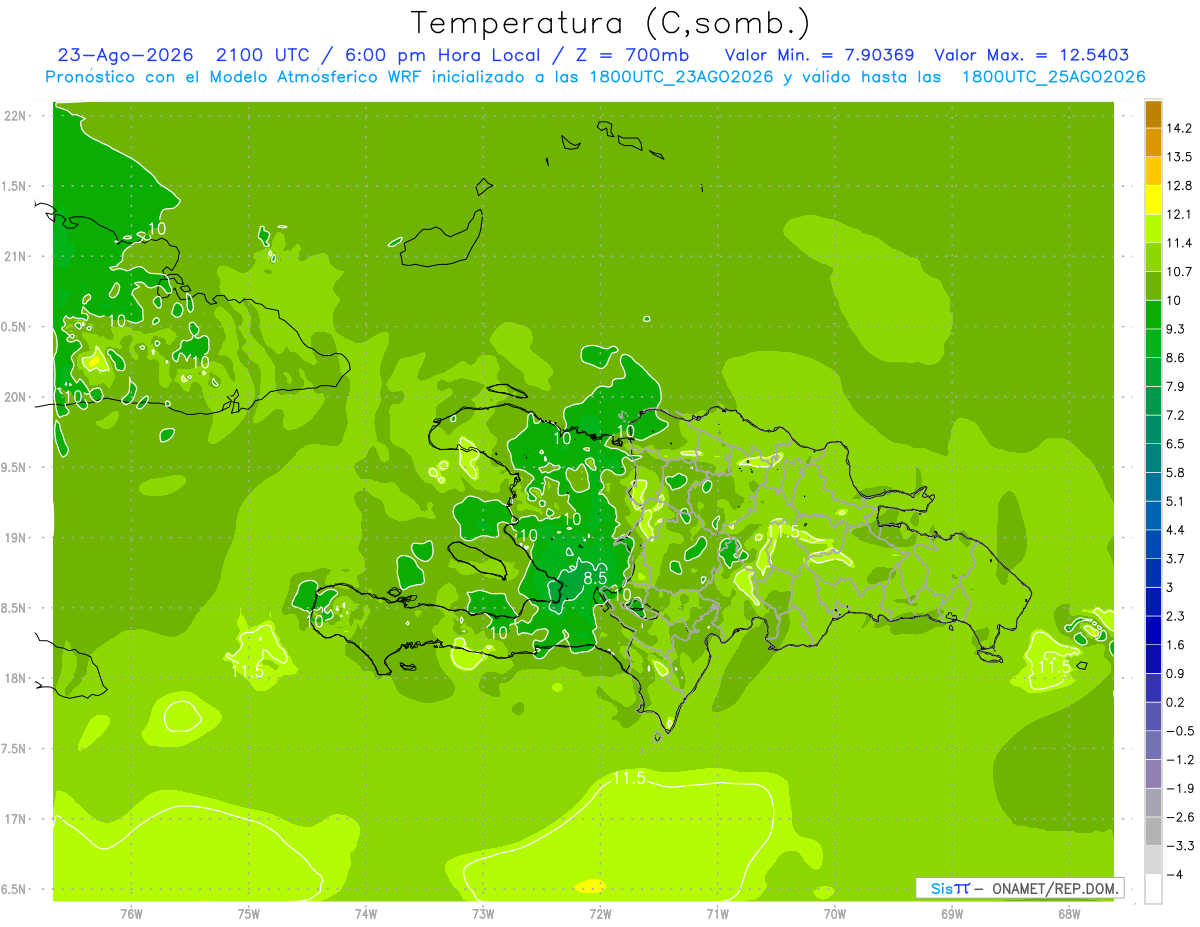Click the purple swatch between -1.9 and -1.2

pyautogui.click(x=1153, y=774)
